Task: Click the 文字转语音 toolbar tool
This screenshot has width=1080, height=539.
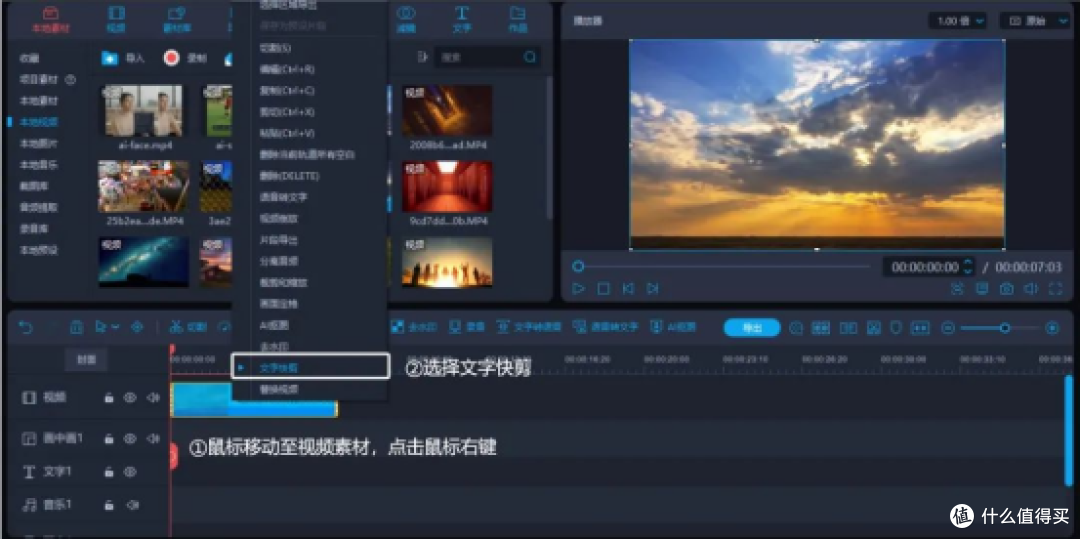Action: click(529, 327)
